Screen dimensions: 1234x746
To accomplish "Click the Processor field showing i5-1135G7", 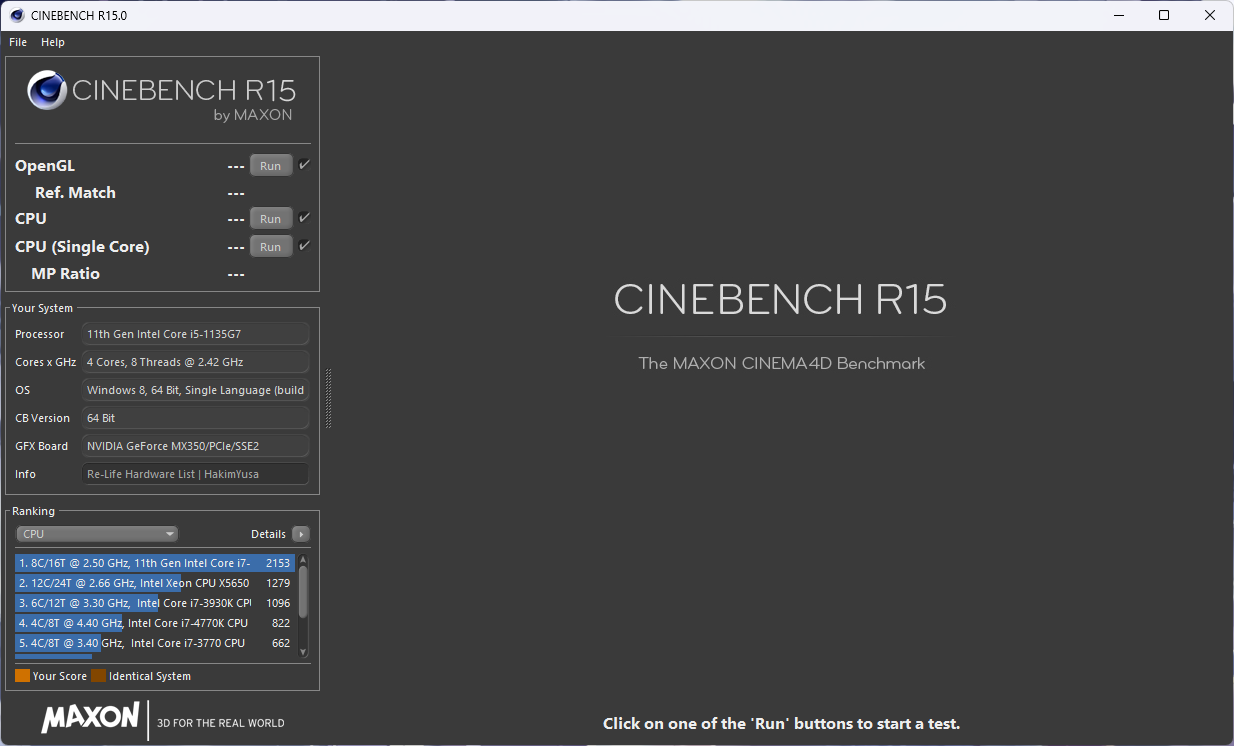I will (195, 334).
